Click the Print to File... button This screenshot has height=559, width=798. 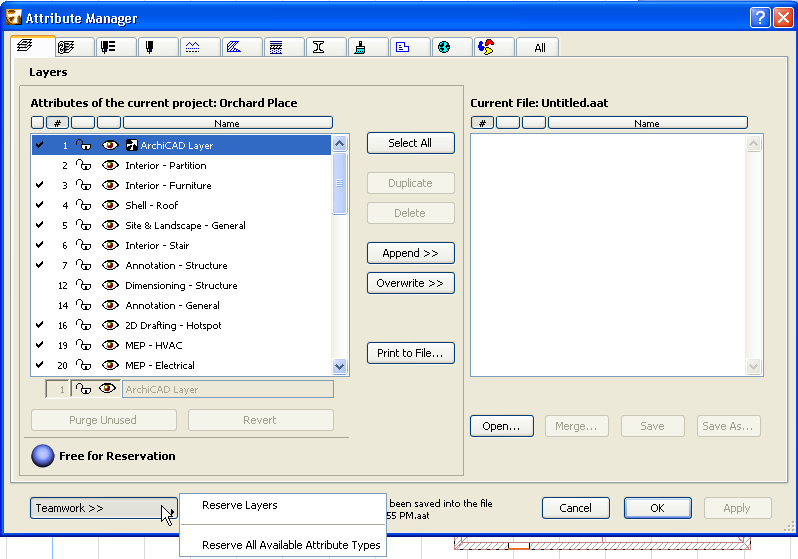point(411,353)
